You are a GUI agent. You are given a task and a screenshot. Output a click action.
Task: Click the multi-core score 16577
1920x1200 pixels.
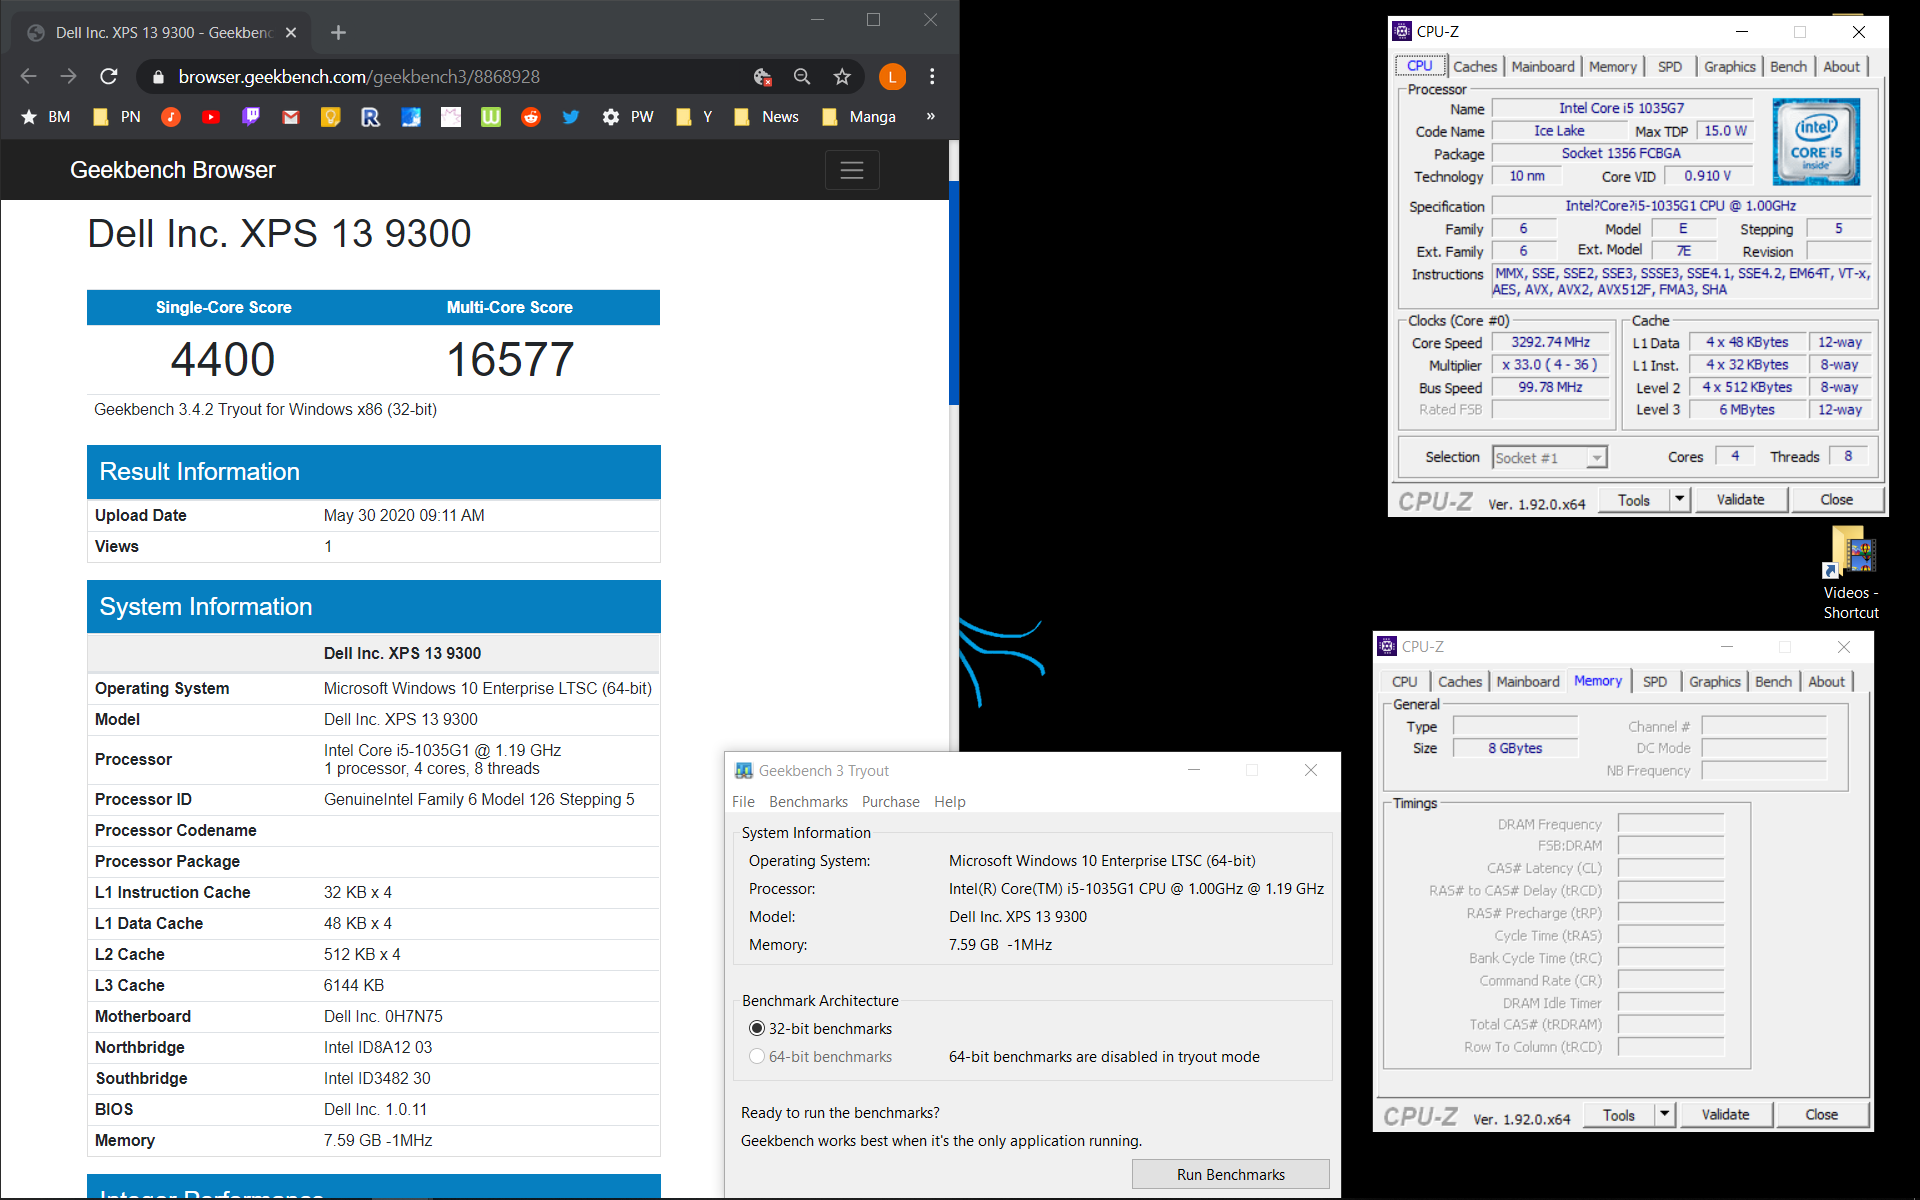point(510,360)
